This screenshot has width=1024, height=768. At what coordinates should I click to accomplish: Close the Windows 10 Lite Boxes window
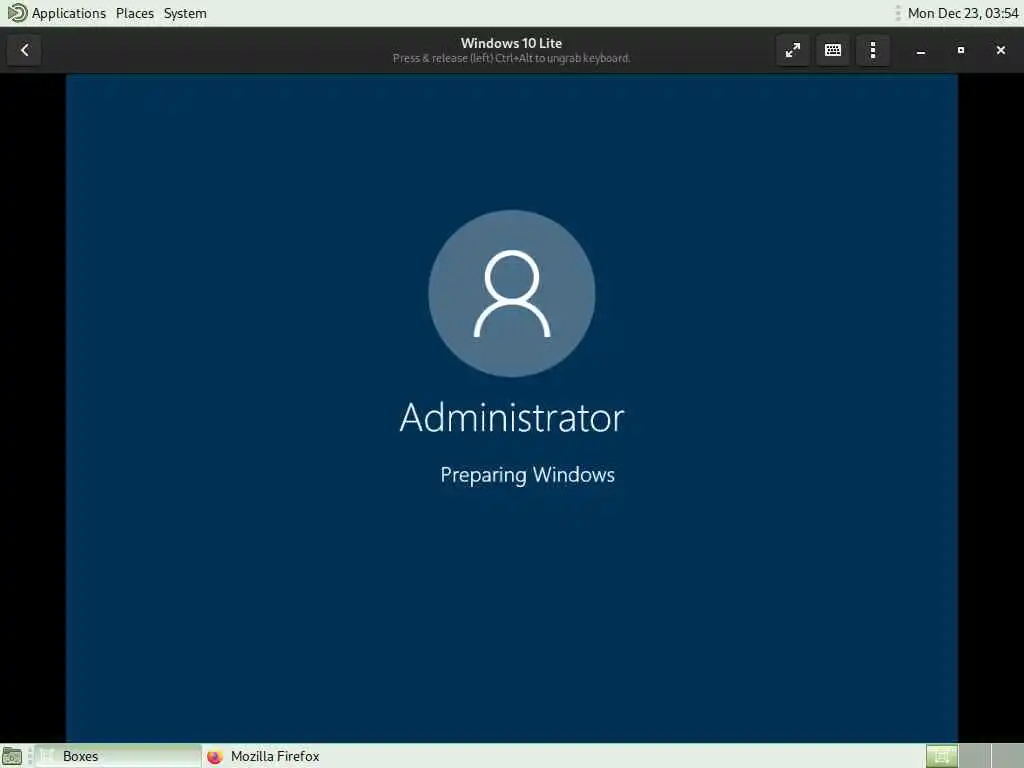[x=1000, y=50]
